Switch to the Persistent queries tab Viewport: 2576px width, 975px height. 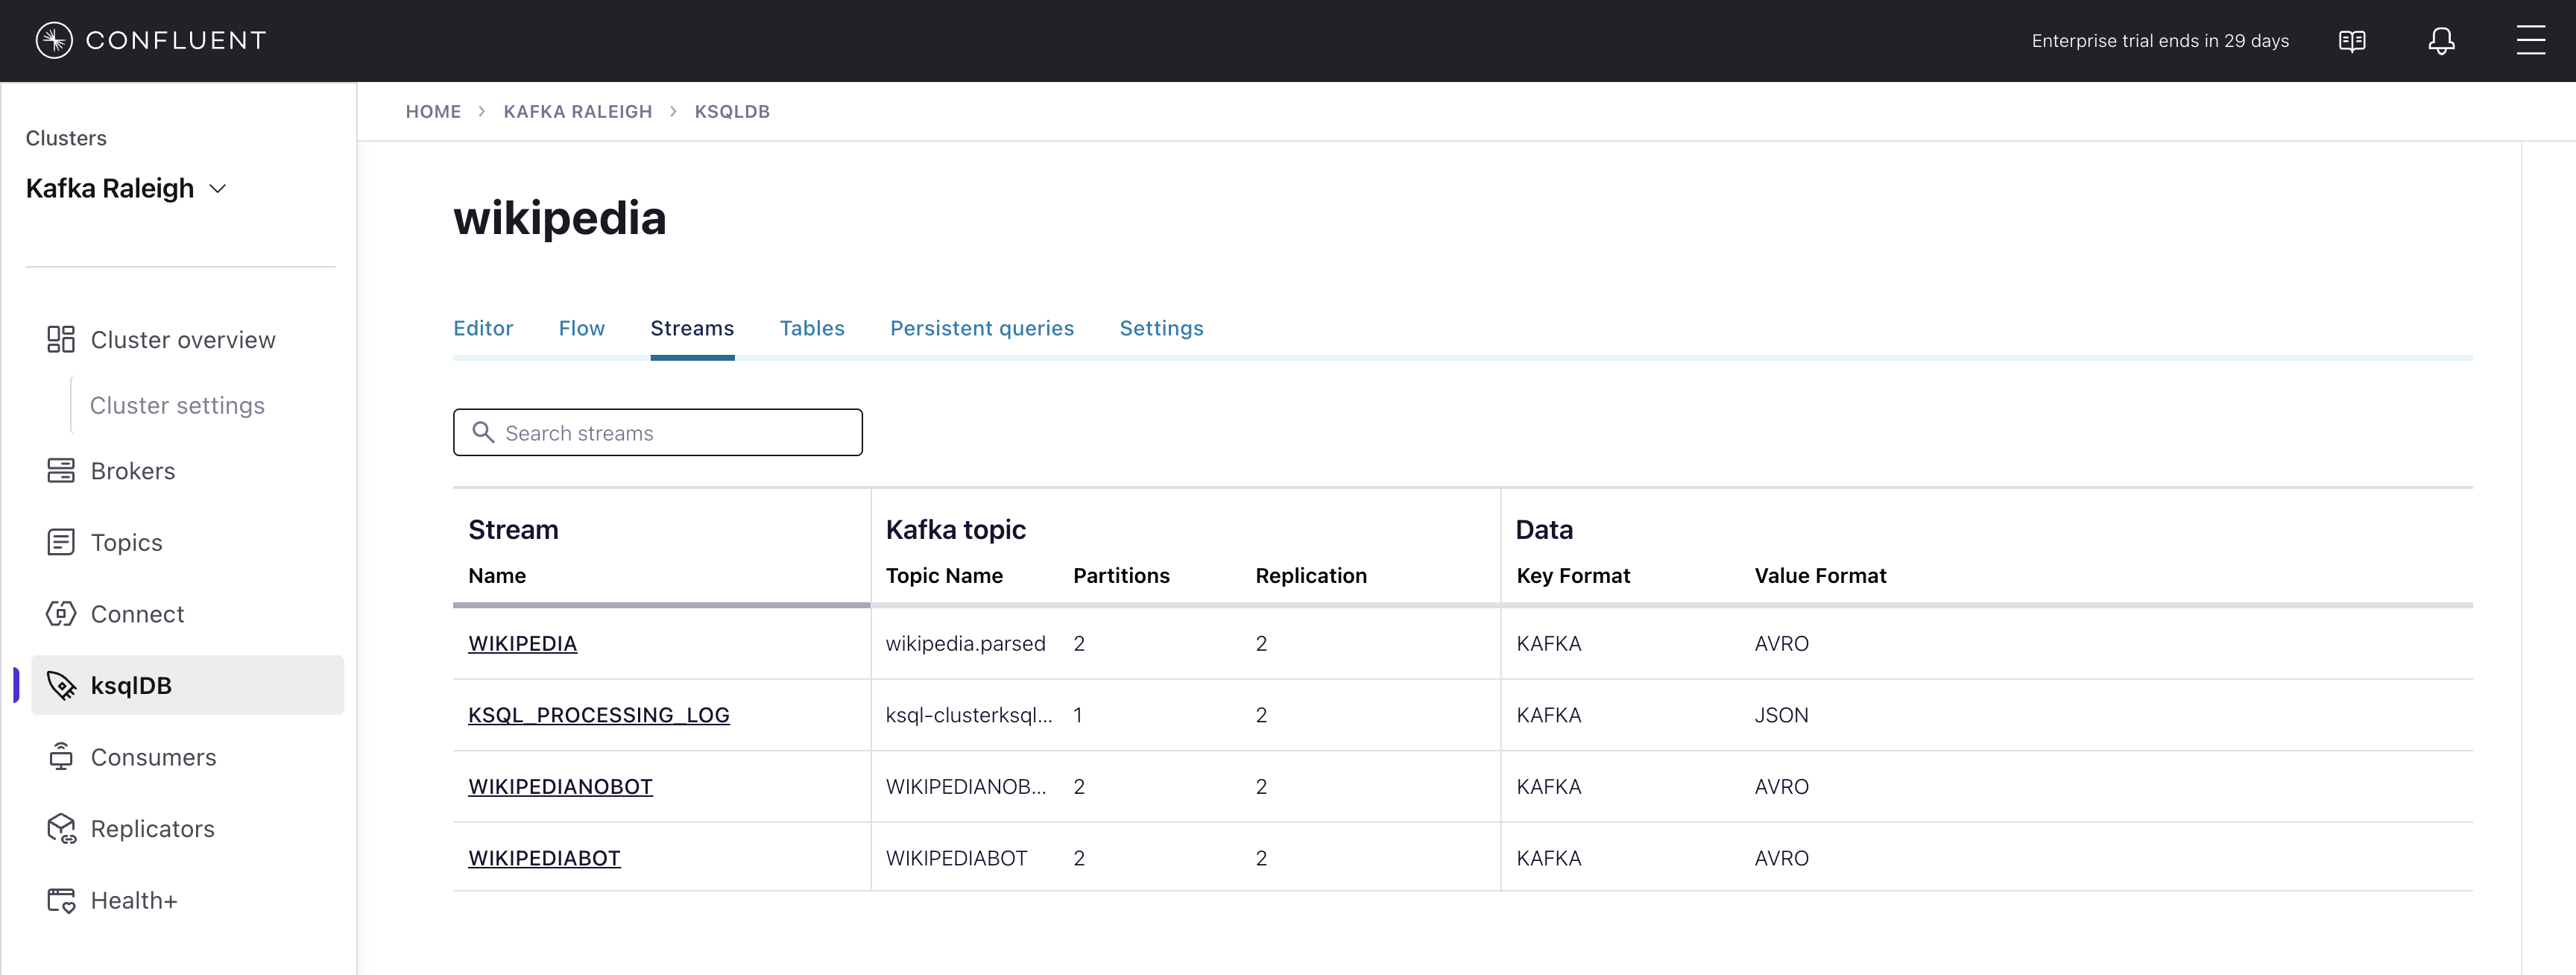coord(981,328)
